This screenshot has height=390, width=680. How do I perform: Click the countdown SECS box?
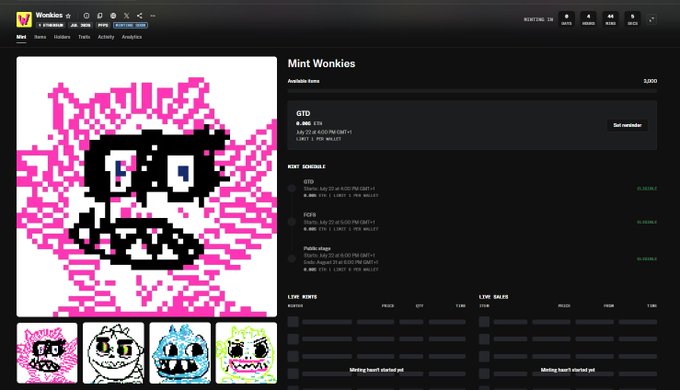tap(633, 20)
